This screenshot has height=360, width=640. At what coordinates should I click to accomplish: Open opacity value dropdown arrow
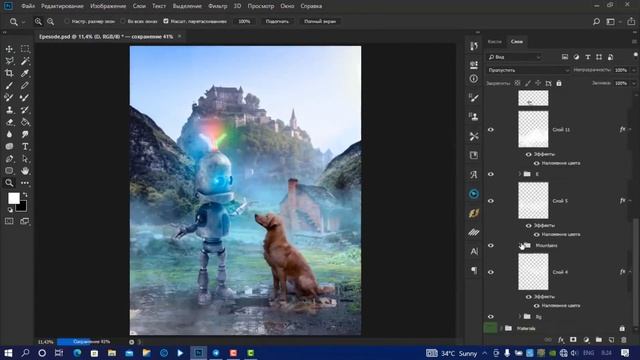tap(633, 70)
